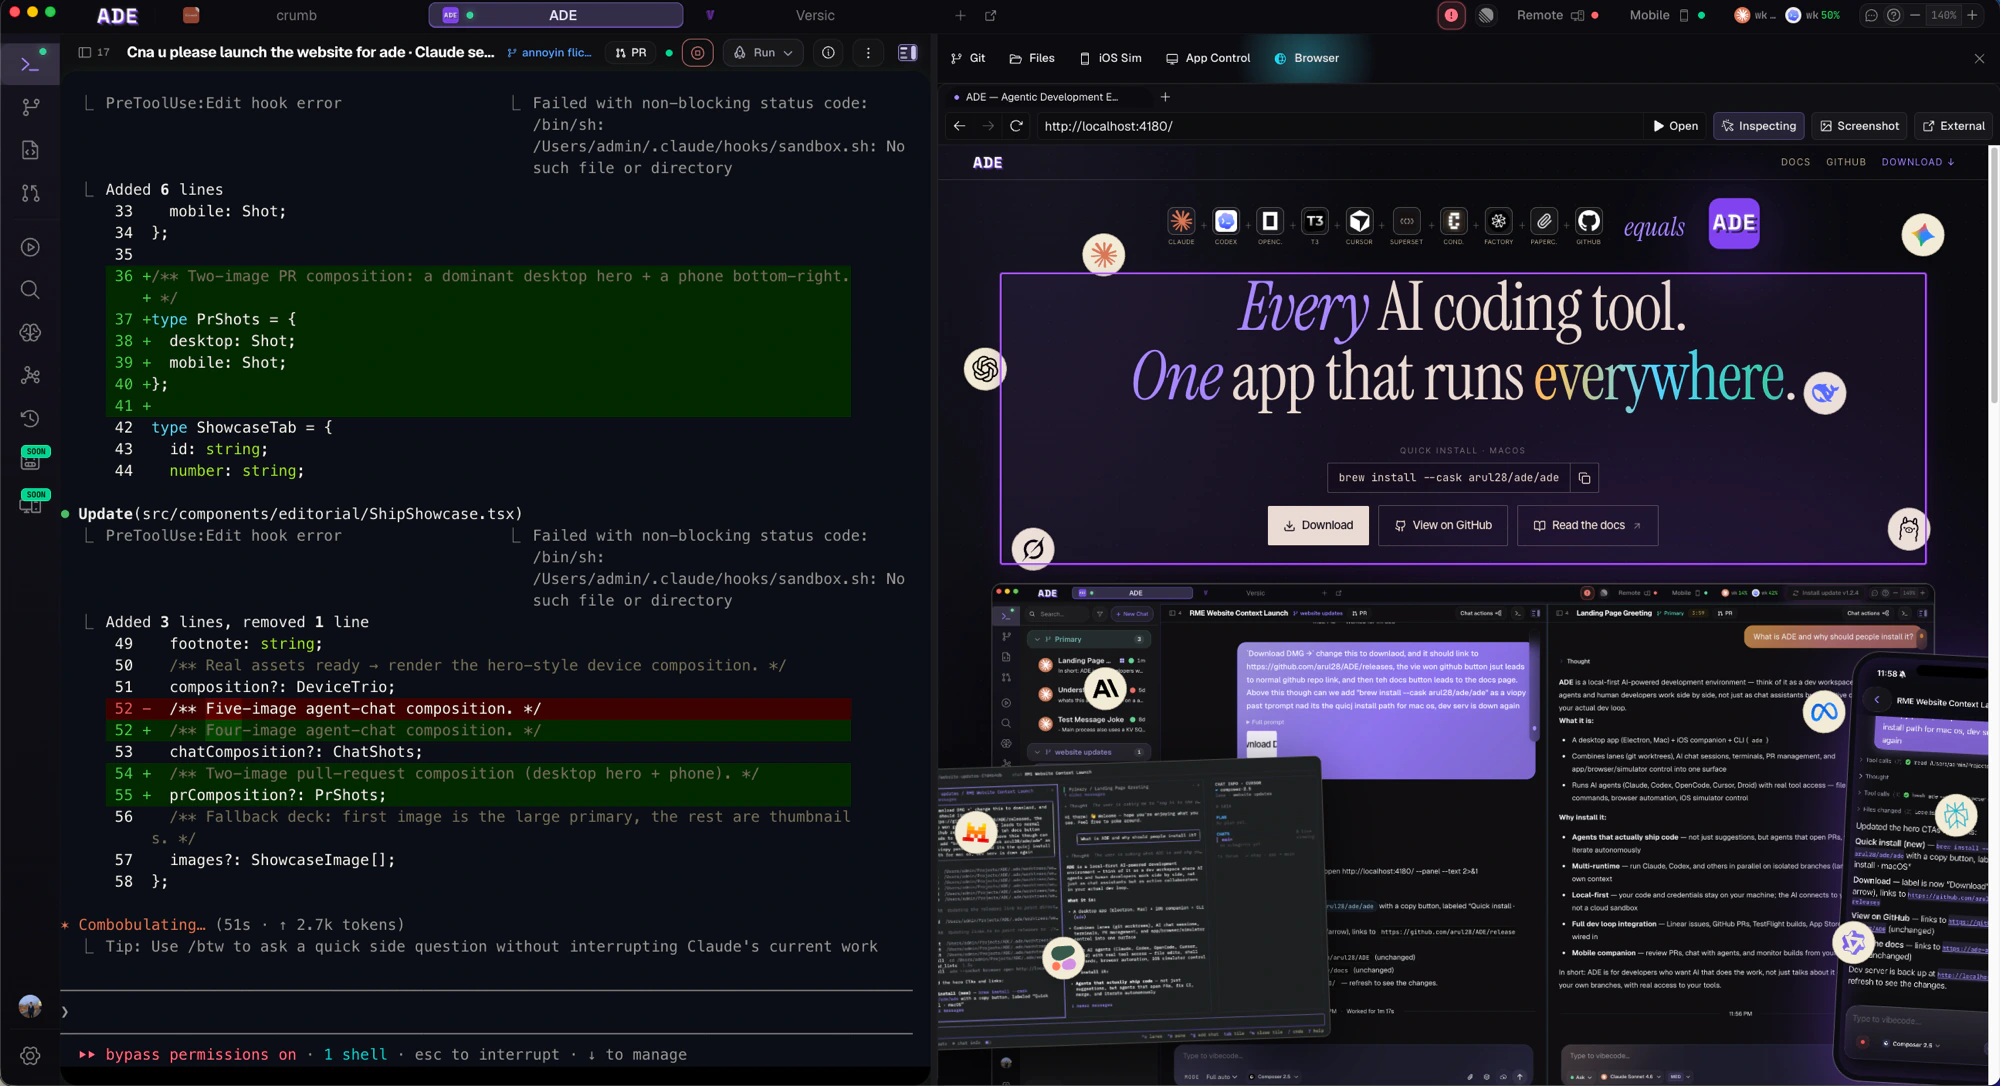Click the red alert exclamation icon in top bar
Screen dimensions: 2000x1086
(1451, 15)
